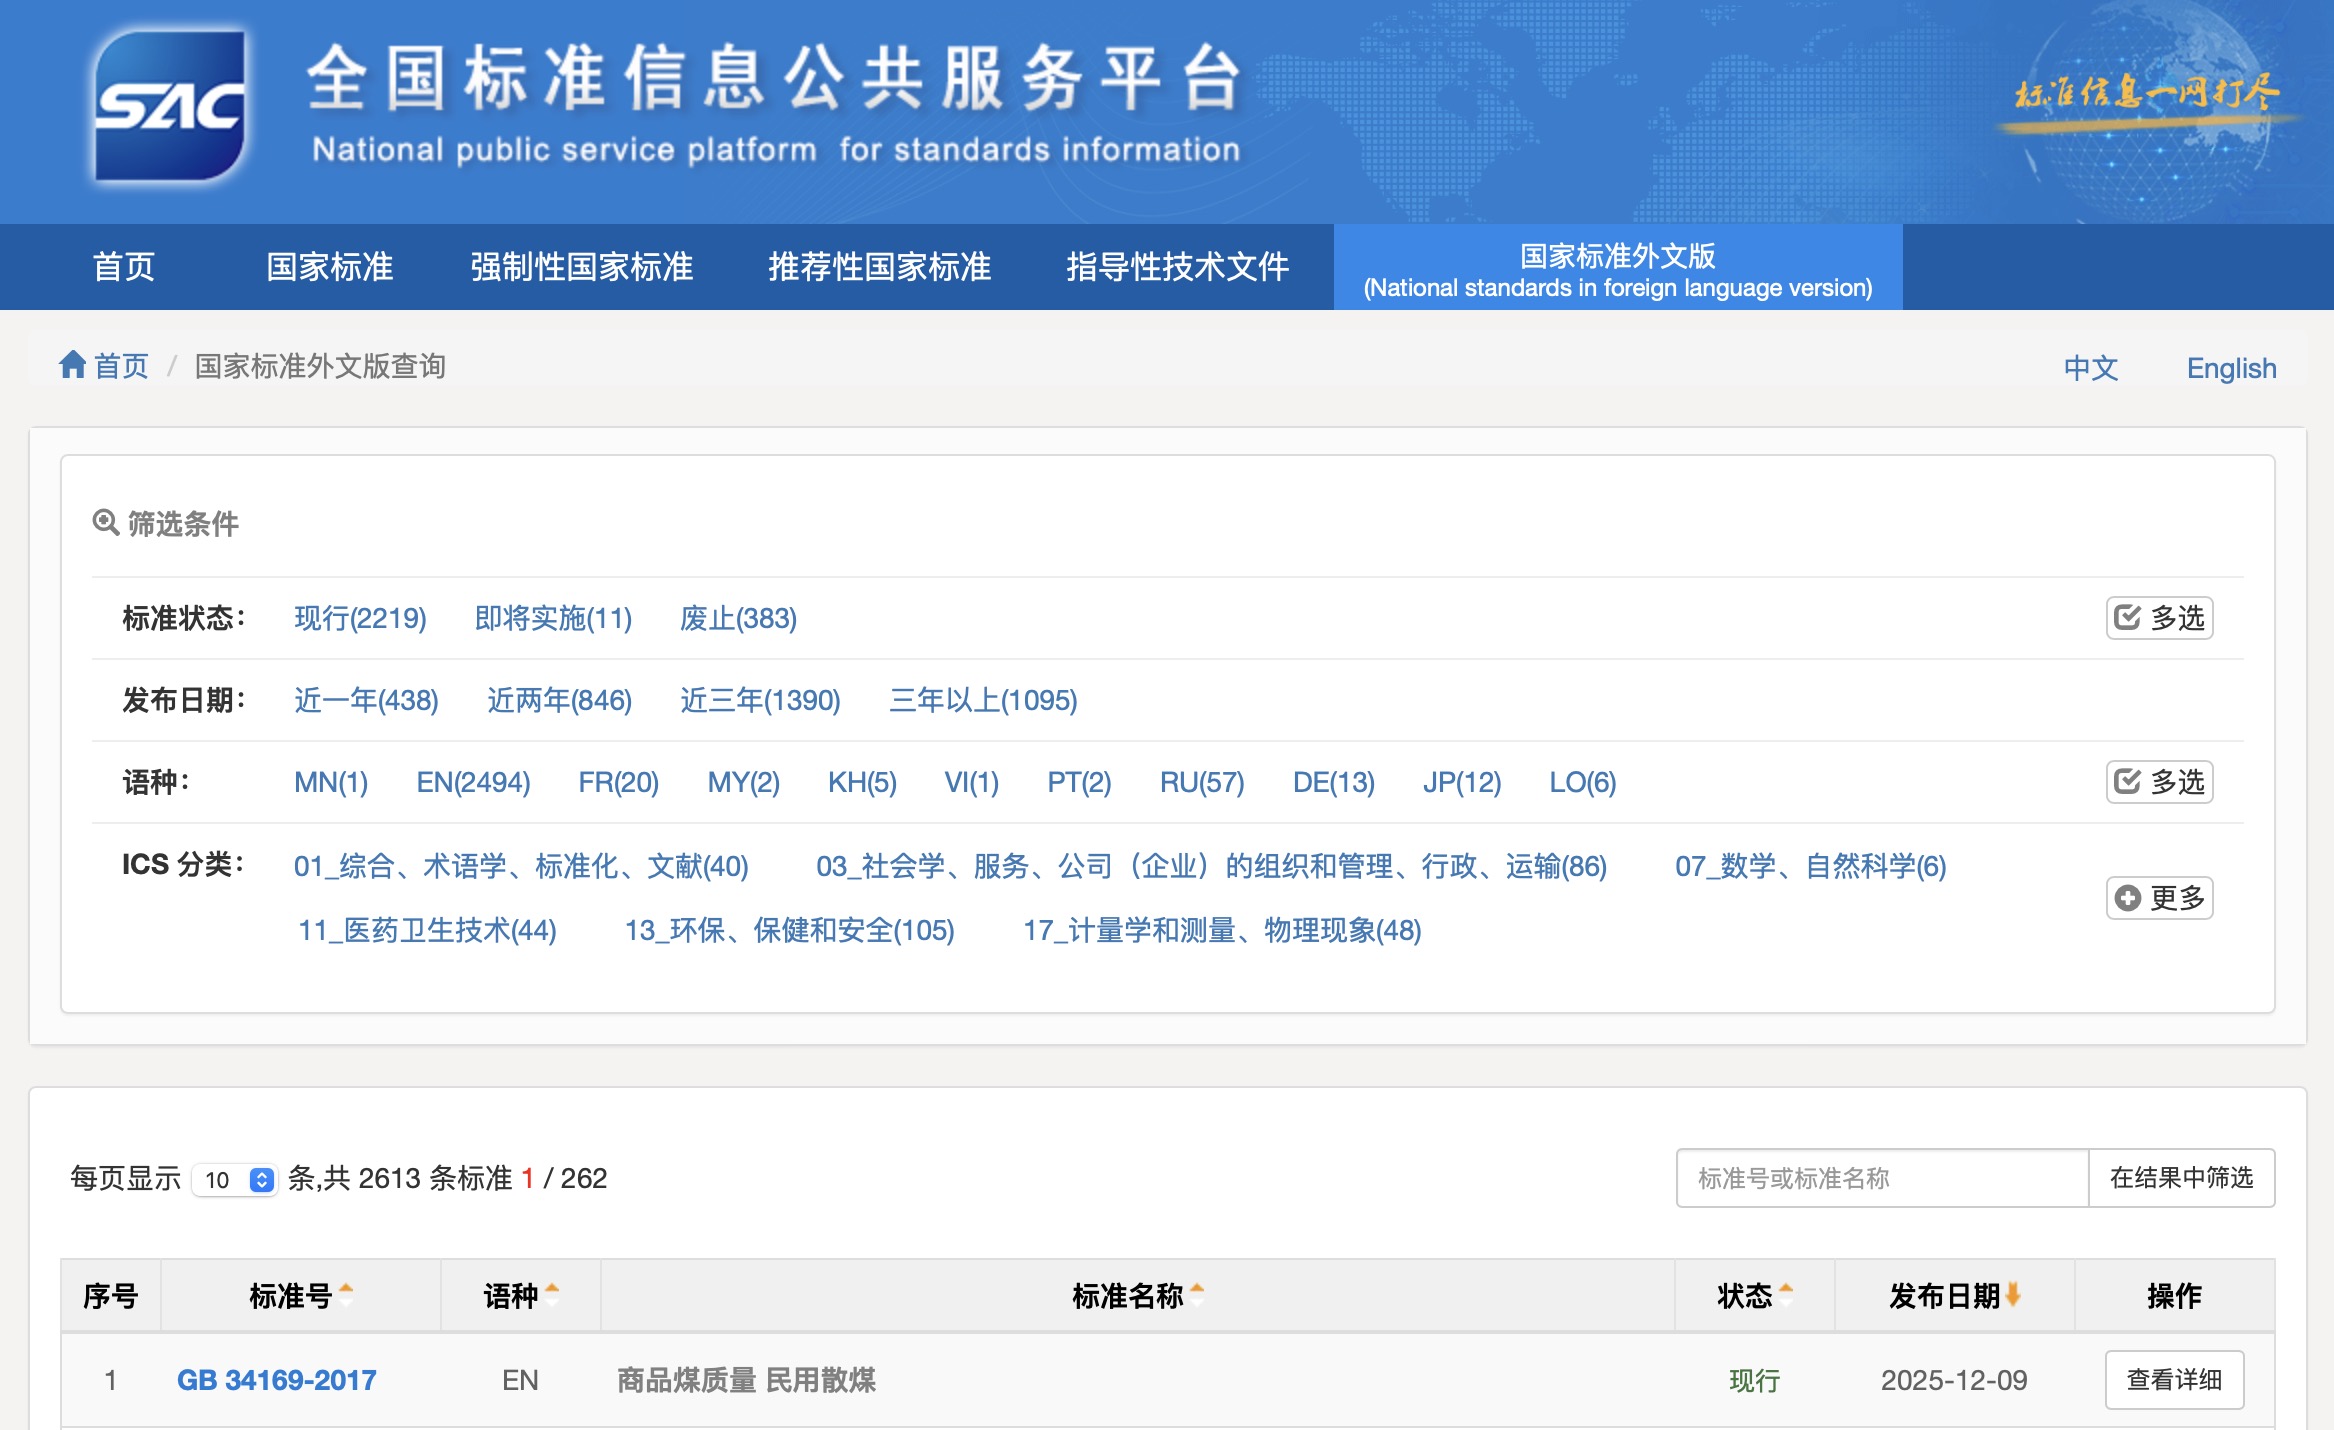Viewport: 2334px width, 1430px height.
Task: Enable 多选 for 语种 row
Action: coord(2159,782)
